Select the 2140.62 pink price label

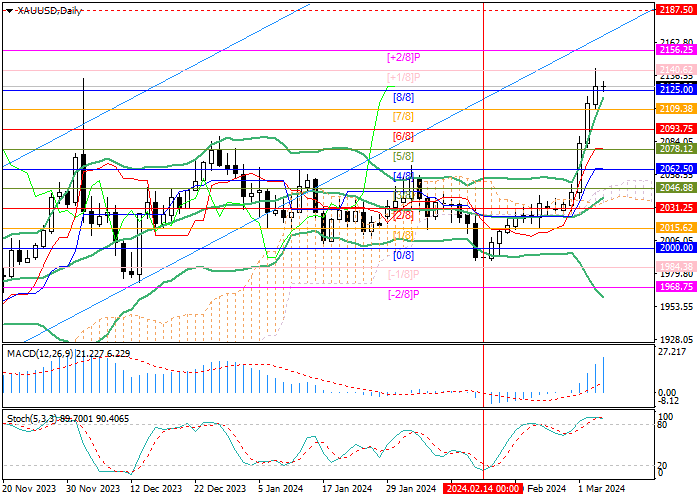pos(676,70)
